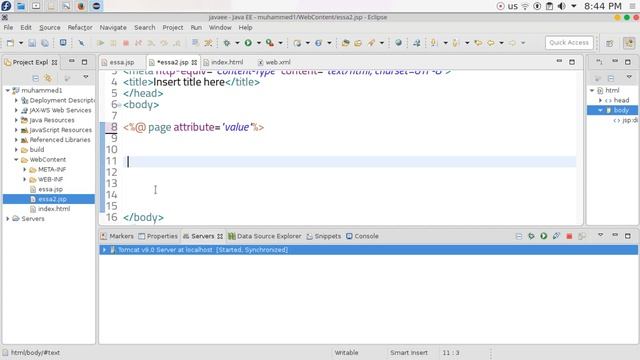Click the green Run toolbar button
Screen dimensions: 640x360
[x=248, y=42]
